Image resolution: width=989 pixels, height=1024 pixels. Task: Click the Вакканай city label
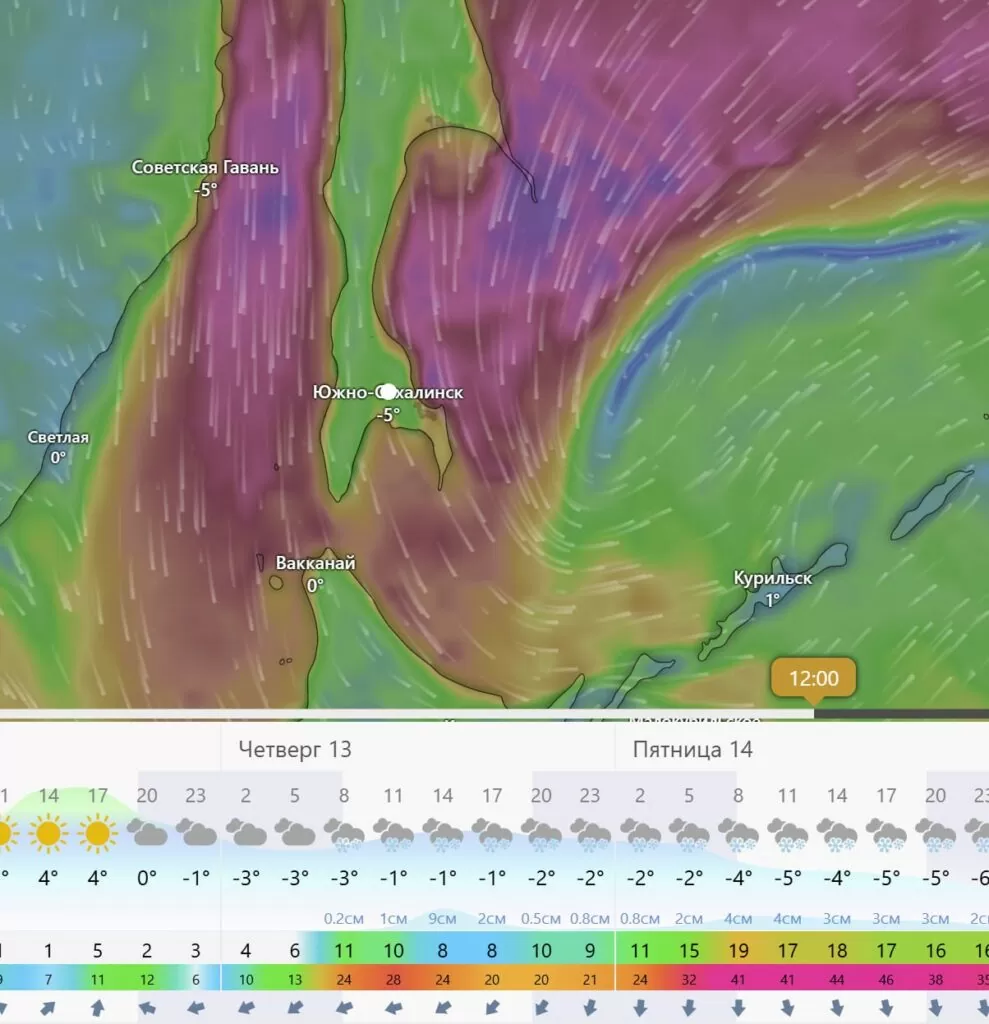316,563
